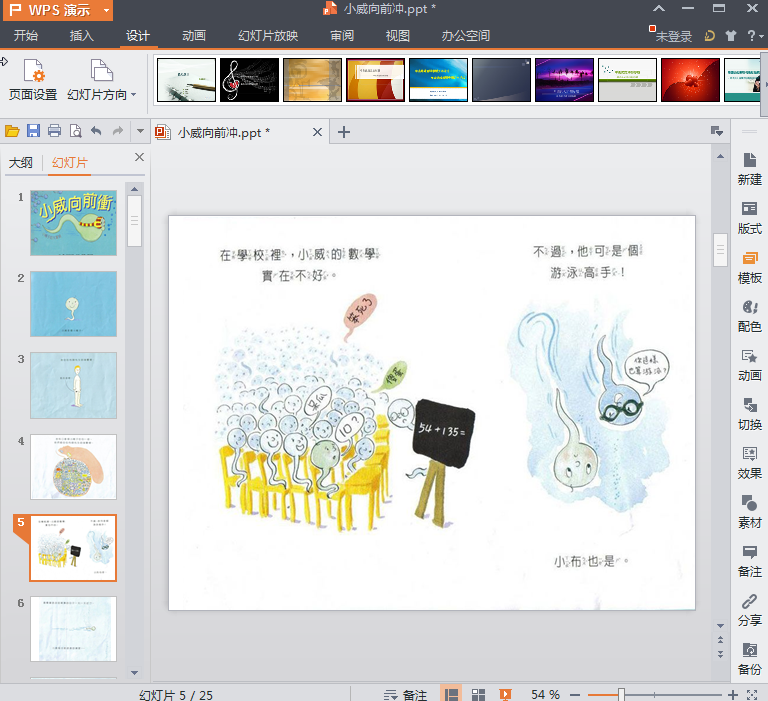The image size is (768, 701).
Task: Open the 办公空间 ribbon tab
Action: (x=465, y=35)
